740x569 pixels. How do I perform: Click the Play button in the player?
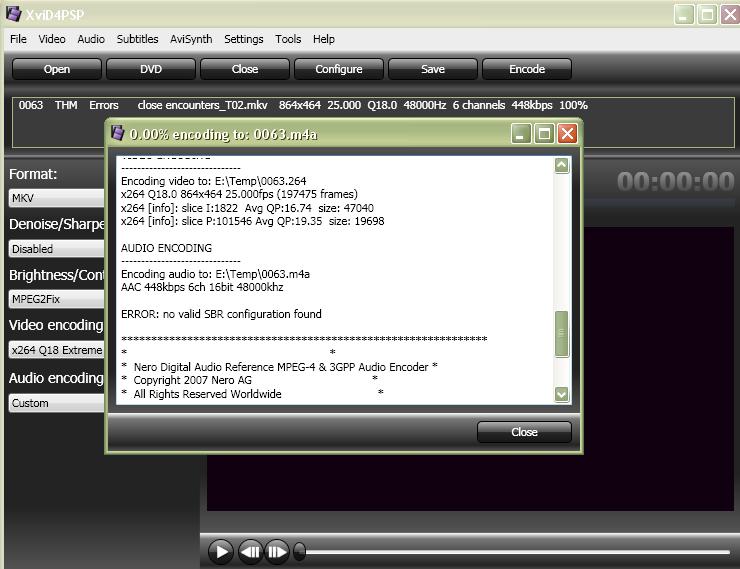click(220, 552)
